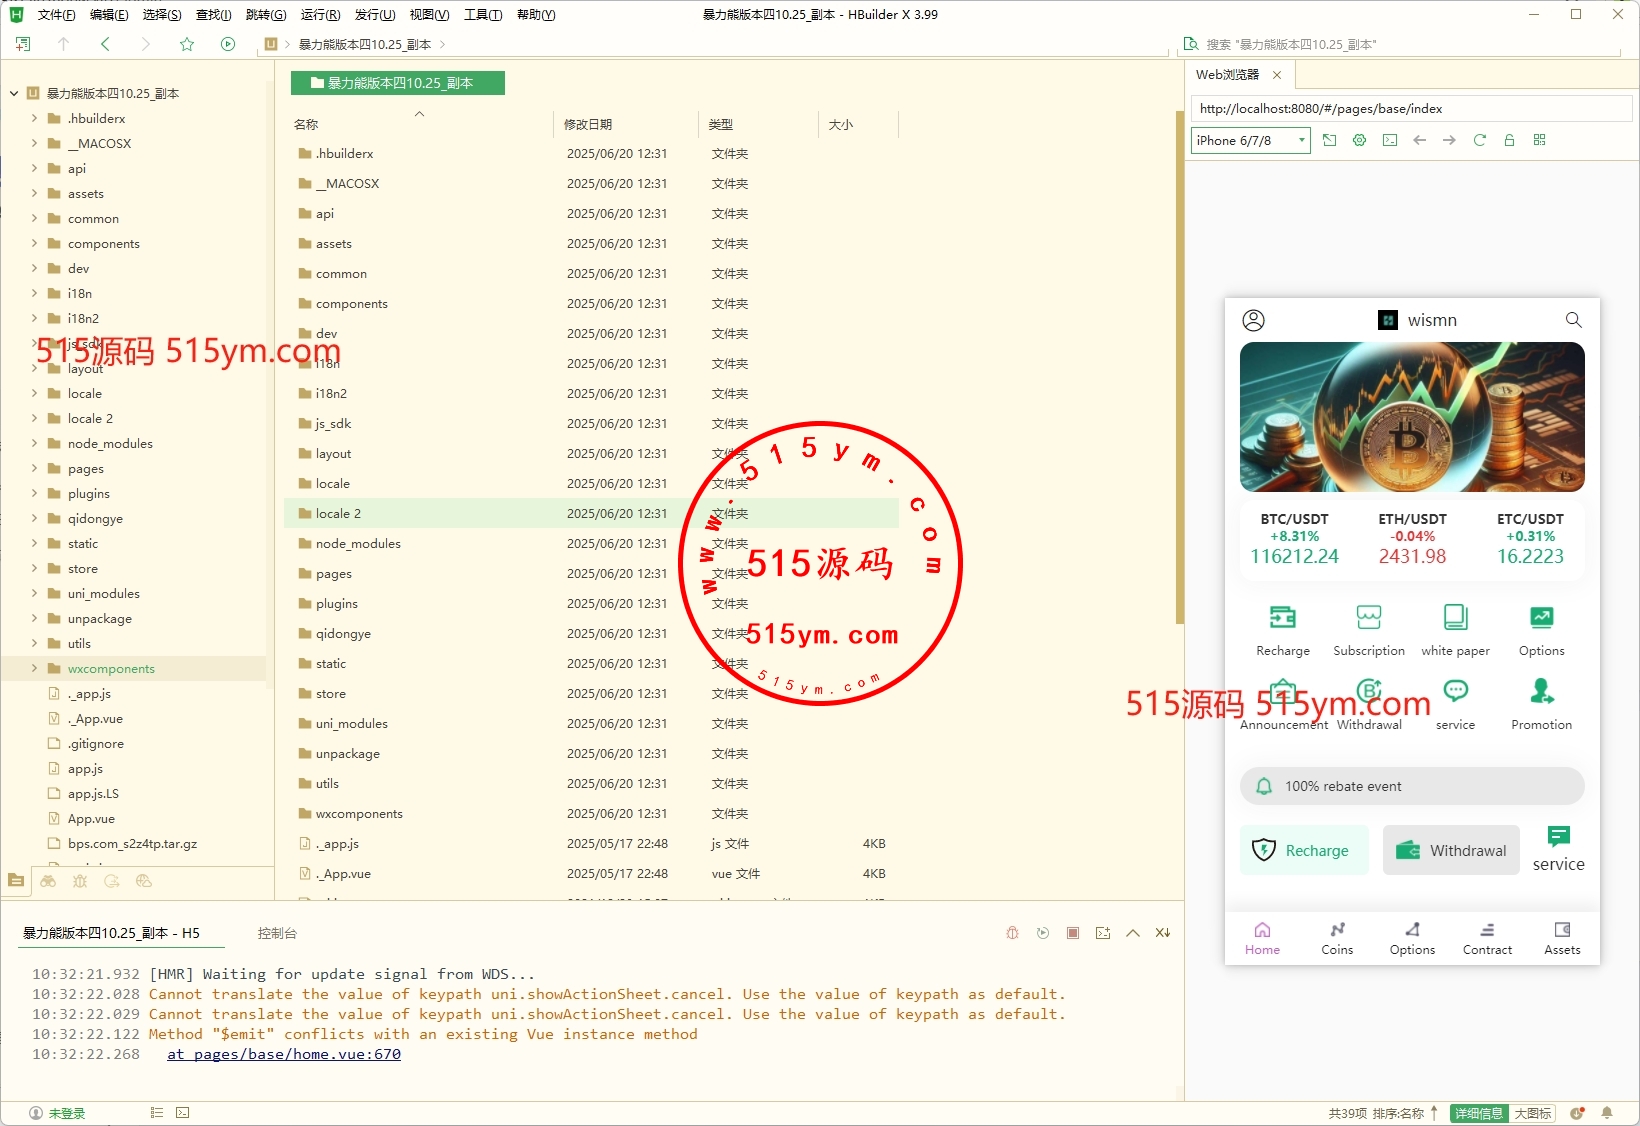Open the iPhone 6/7/8 device dropdown
This screenshot has height=1126, width=1640.
pyautogui.click(x=1250, y=140)
